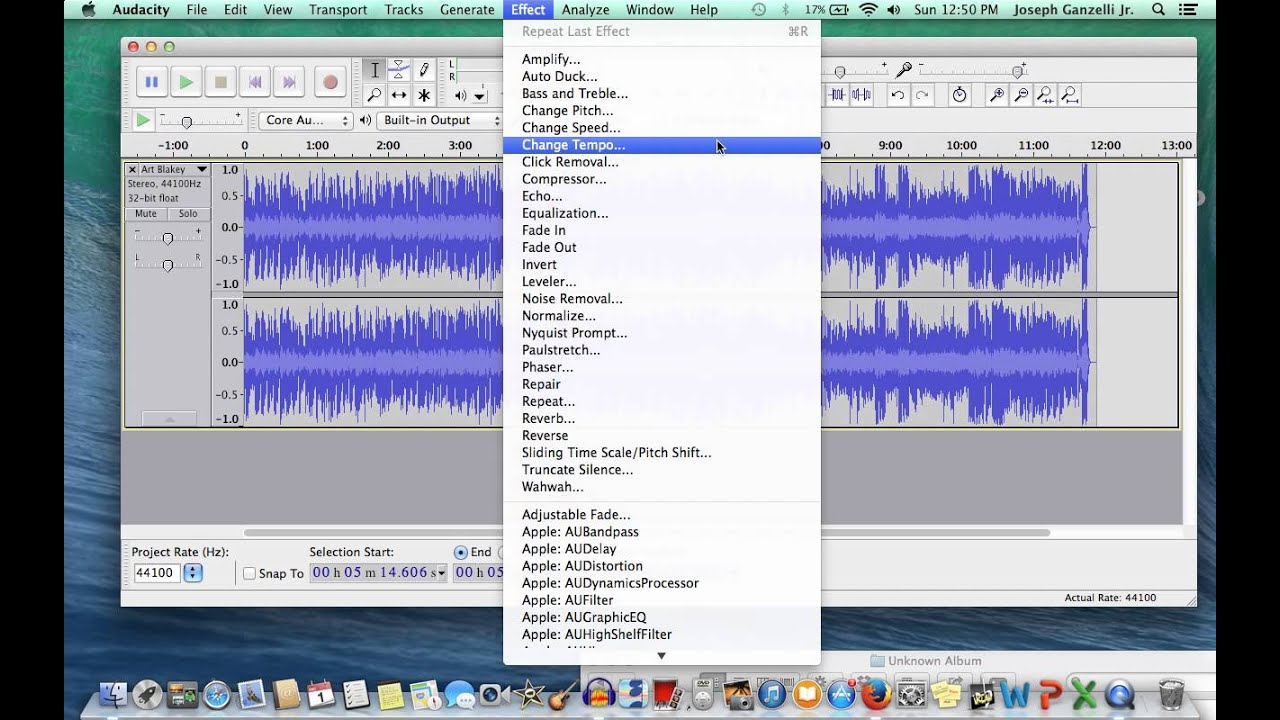Image resolution: width=1280 pixels, height=720 pixels.
Task: Open Trash in the Dock
Action: click(x=1171, y=693)
